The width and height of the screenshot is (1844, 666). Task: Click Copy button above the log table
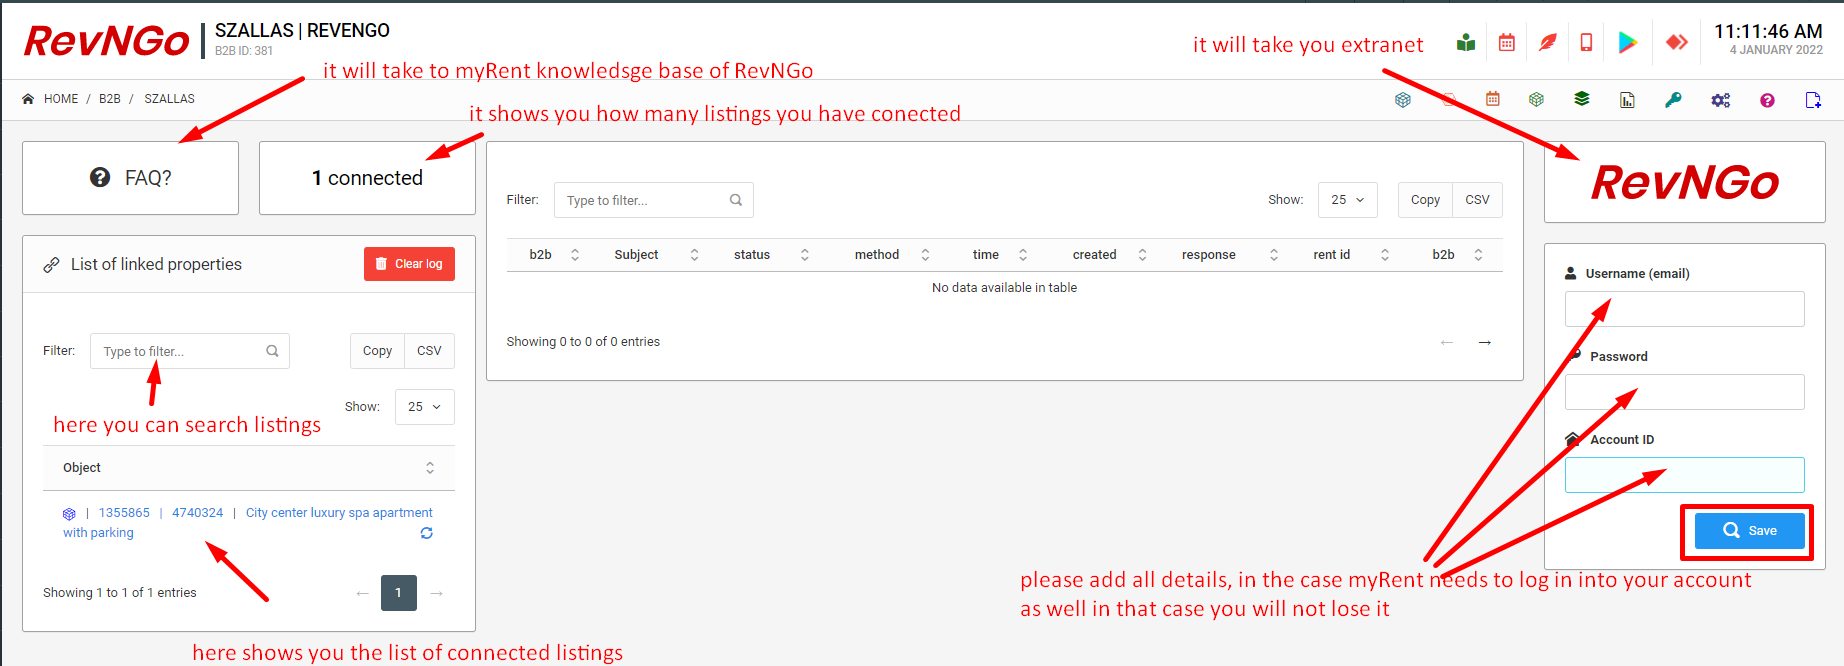pyautogui.click(x=1425, y=200)
